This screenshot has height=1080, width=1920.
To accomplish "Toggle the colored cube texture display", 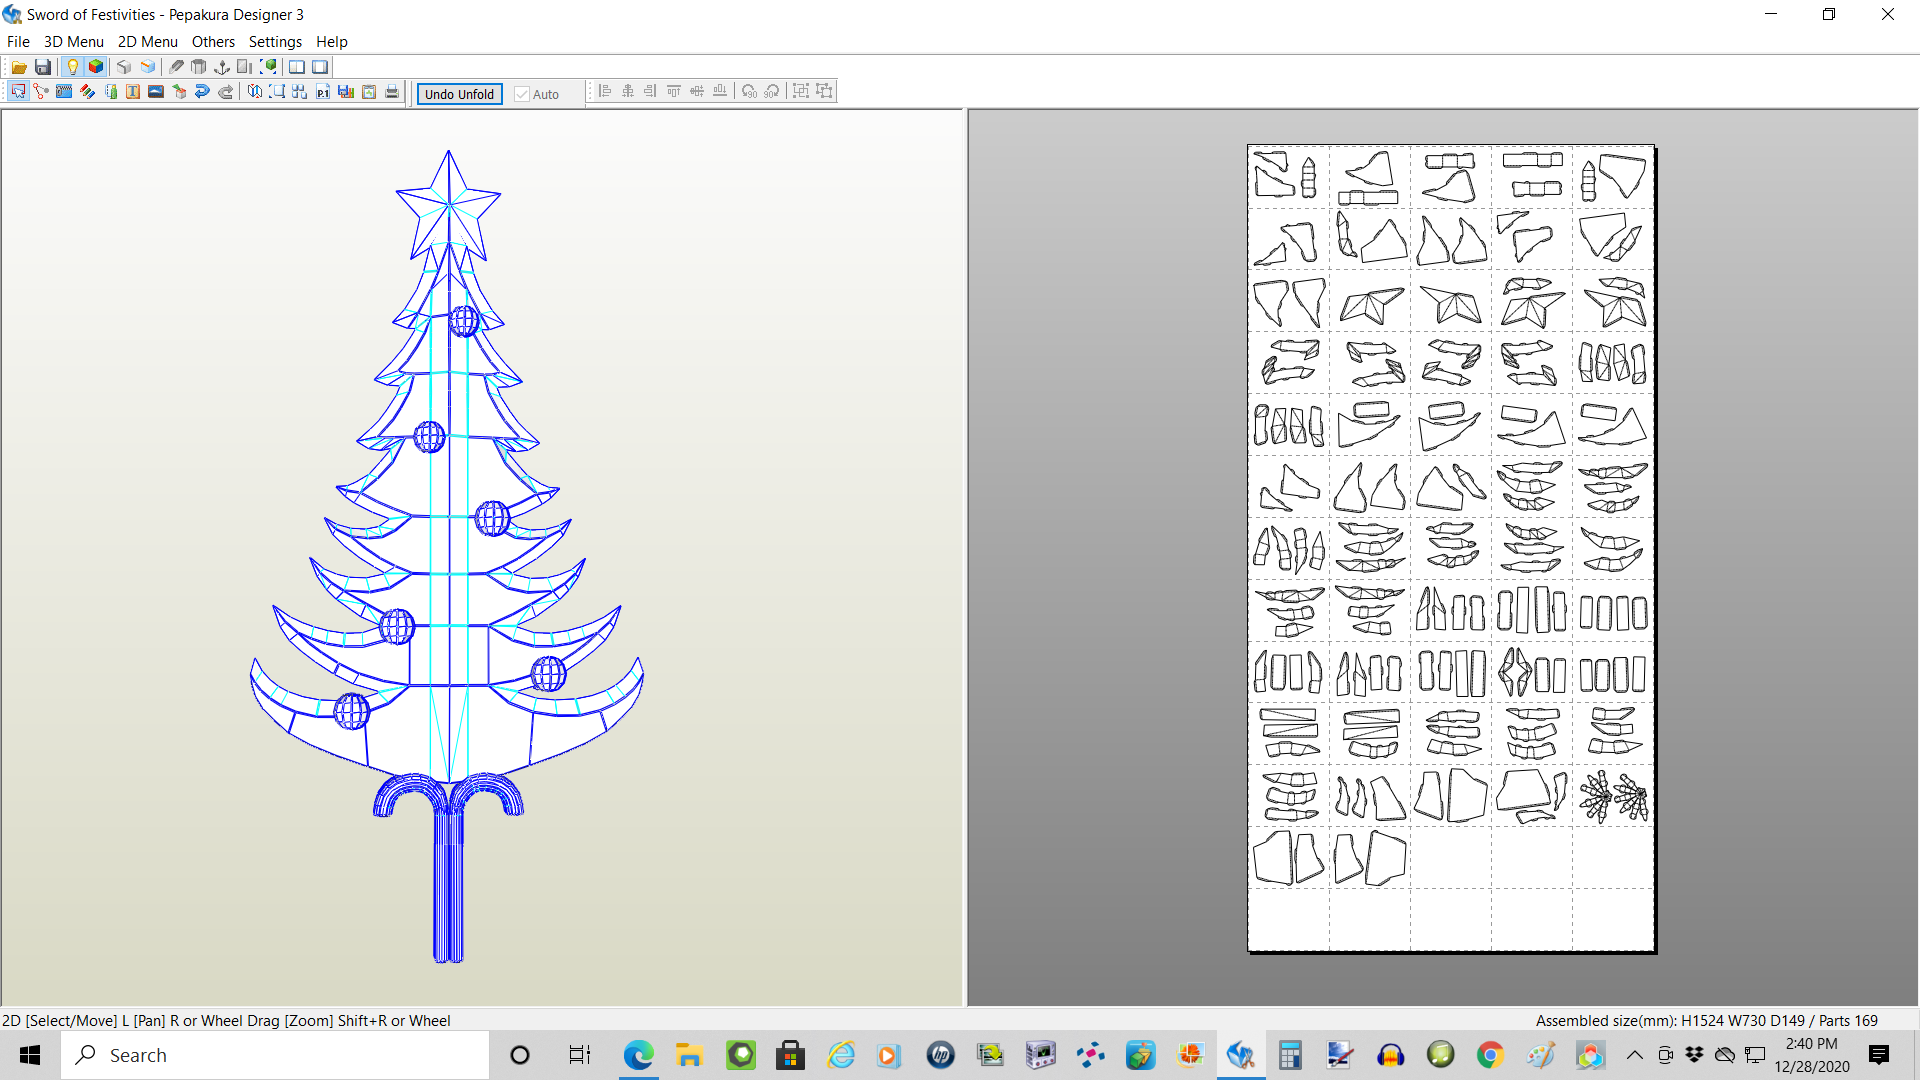I will click(x=96, y=67).
